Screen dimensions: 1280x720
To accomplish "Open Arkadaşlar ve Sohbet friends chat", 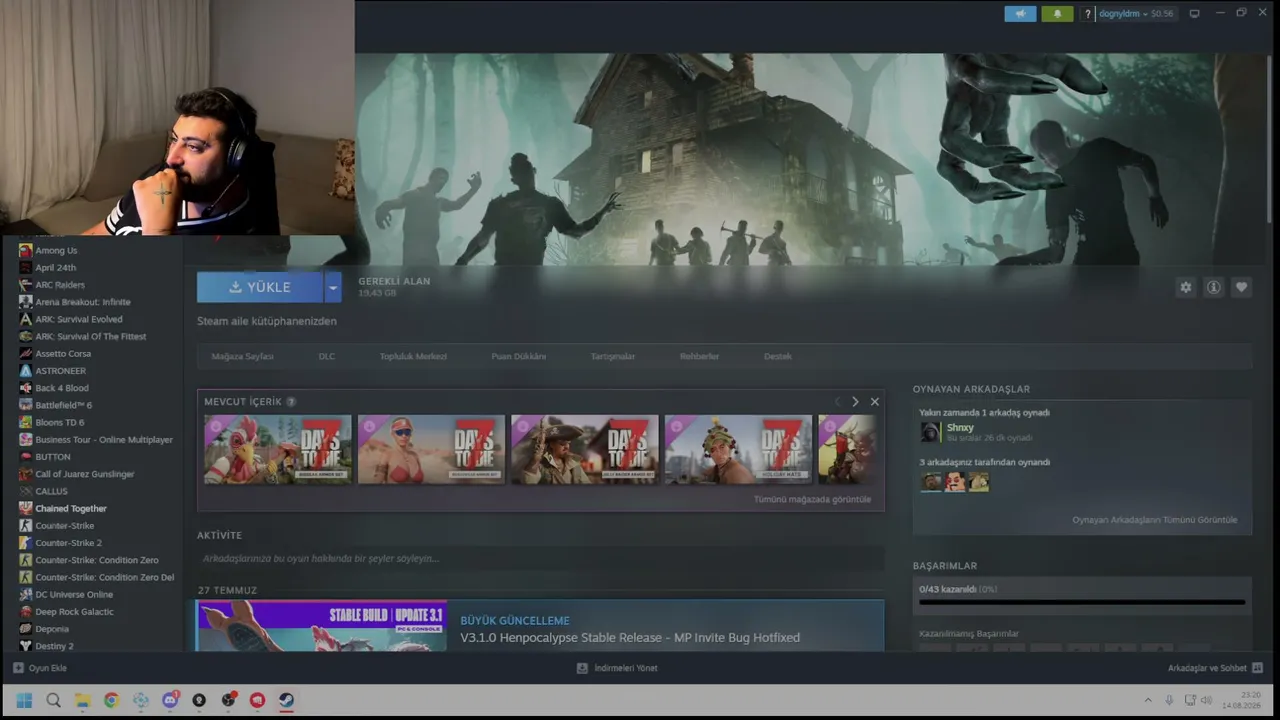I will tap(1215, 668).
